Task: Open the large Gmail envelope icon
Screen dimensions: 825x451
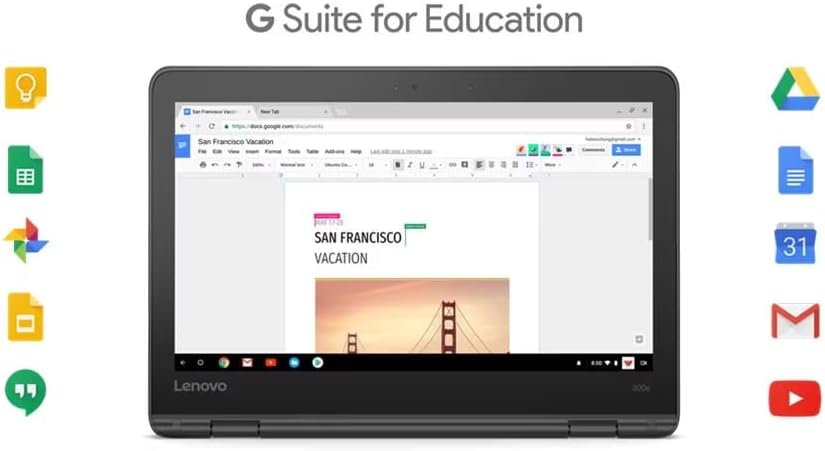Action: tap(795, 321)
